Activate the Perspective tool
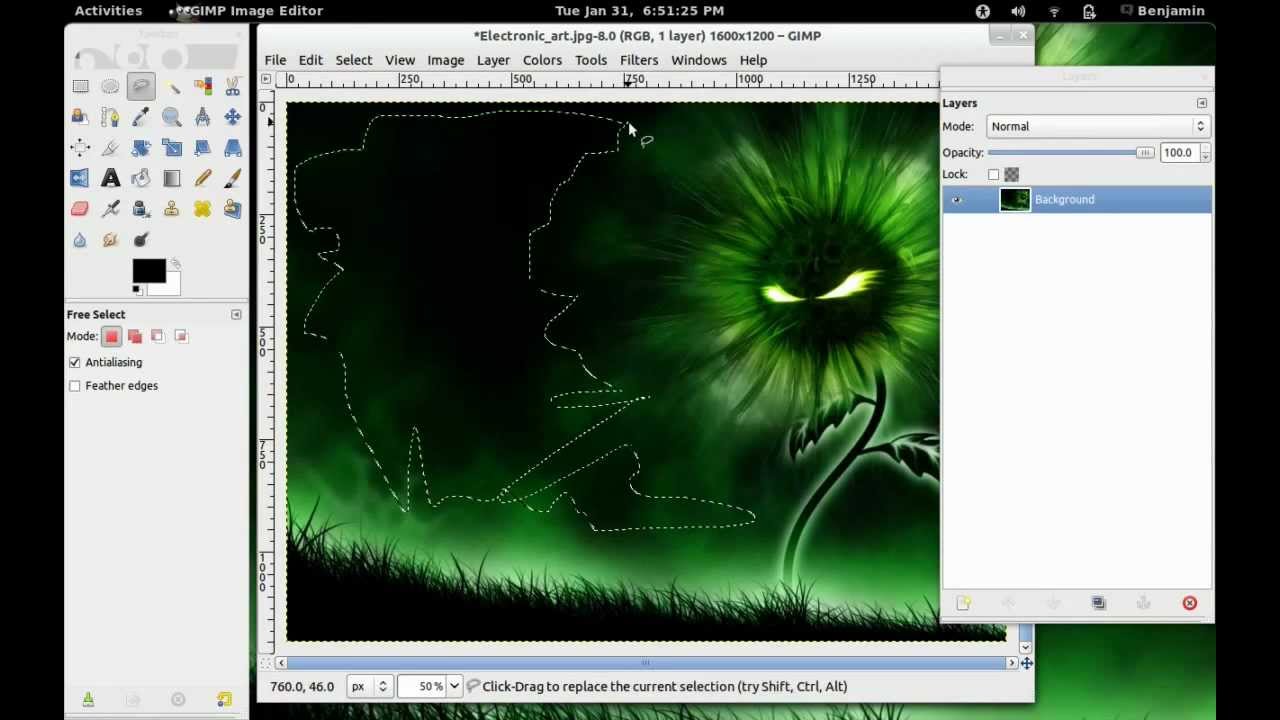Viewport: 1280px width, 720px height. click(x=232, y=148)
